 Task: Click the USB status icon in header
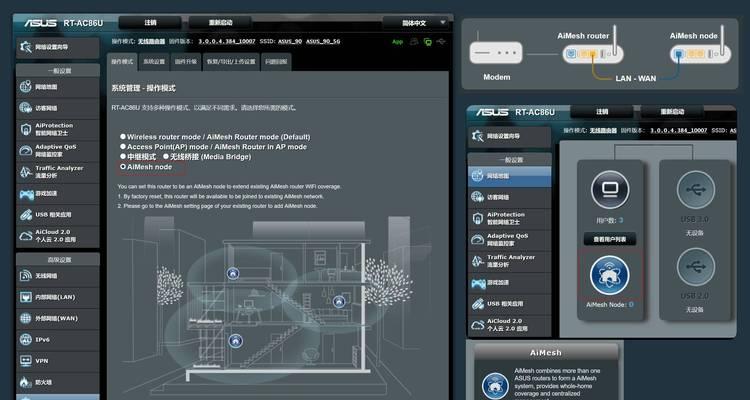click(441, 42)
